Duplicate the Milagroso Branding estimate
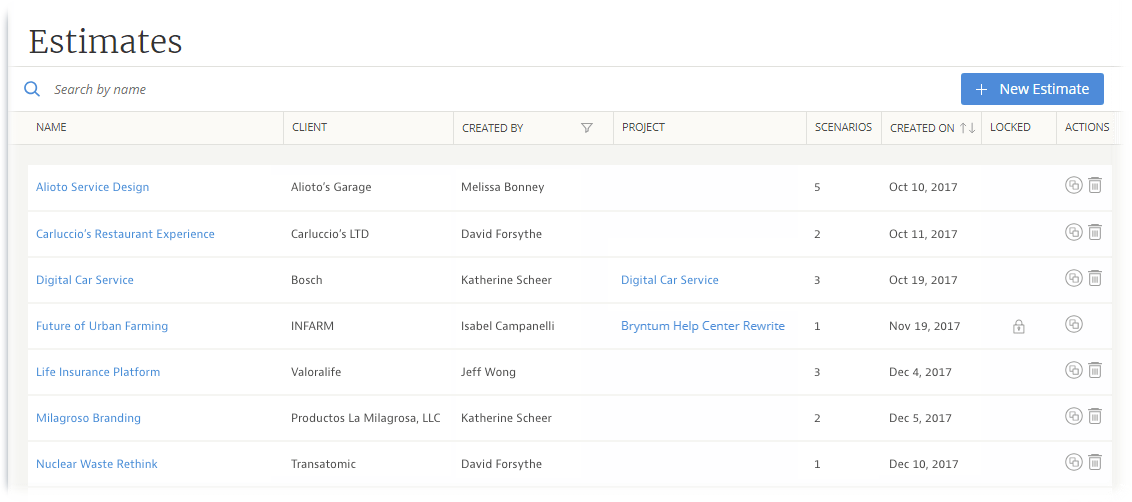 1074,416
